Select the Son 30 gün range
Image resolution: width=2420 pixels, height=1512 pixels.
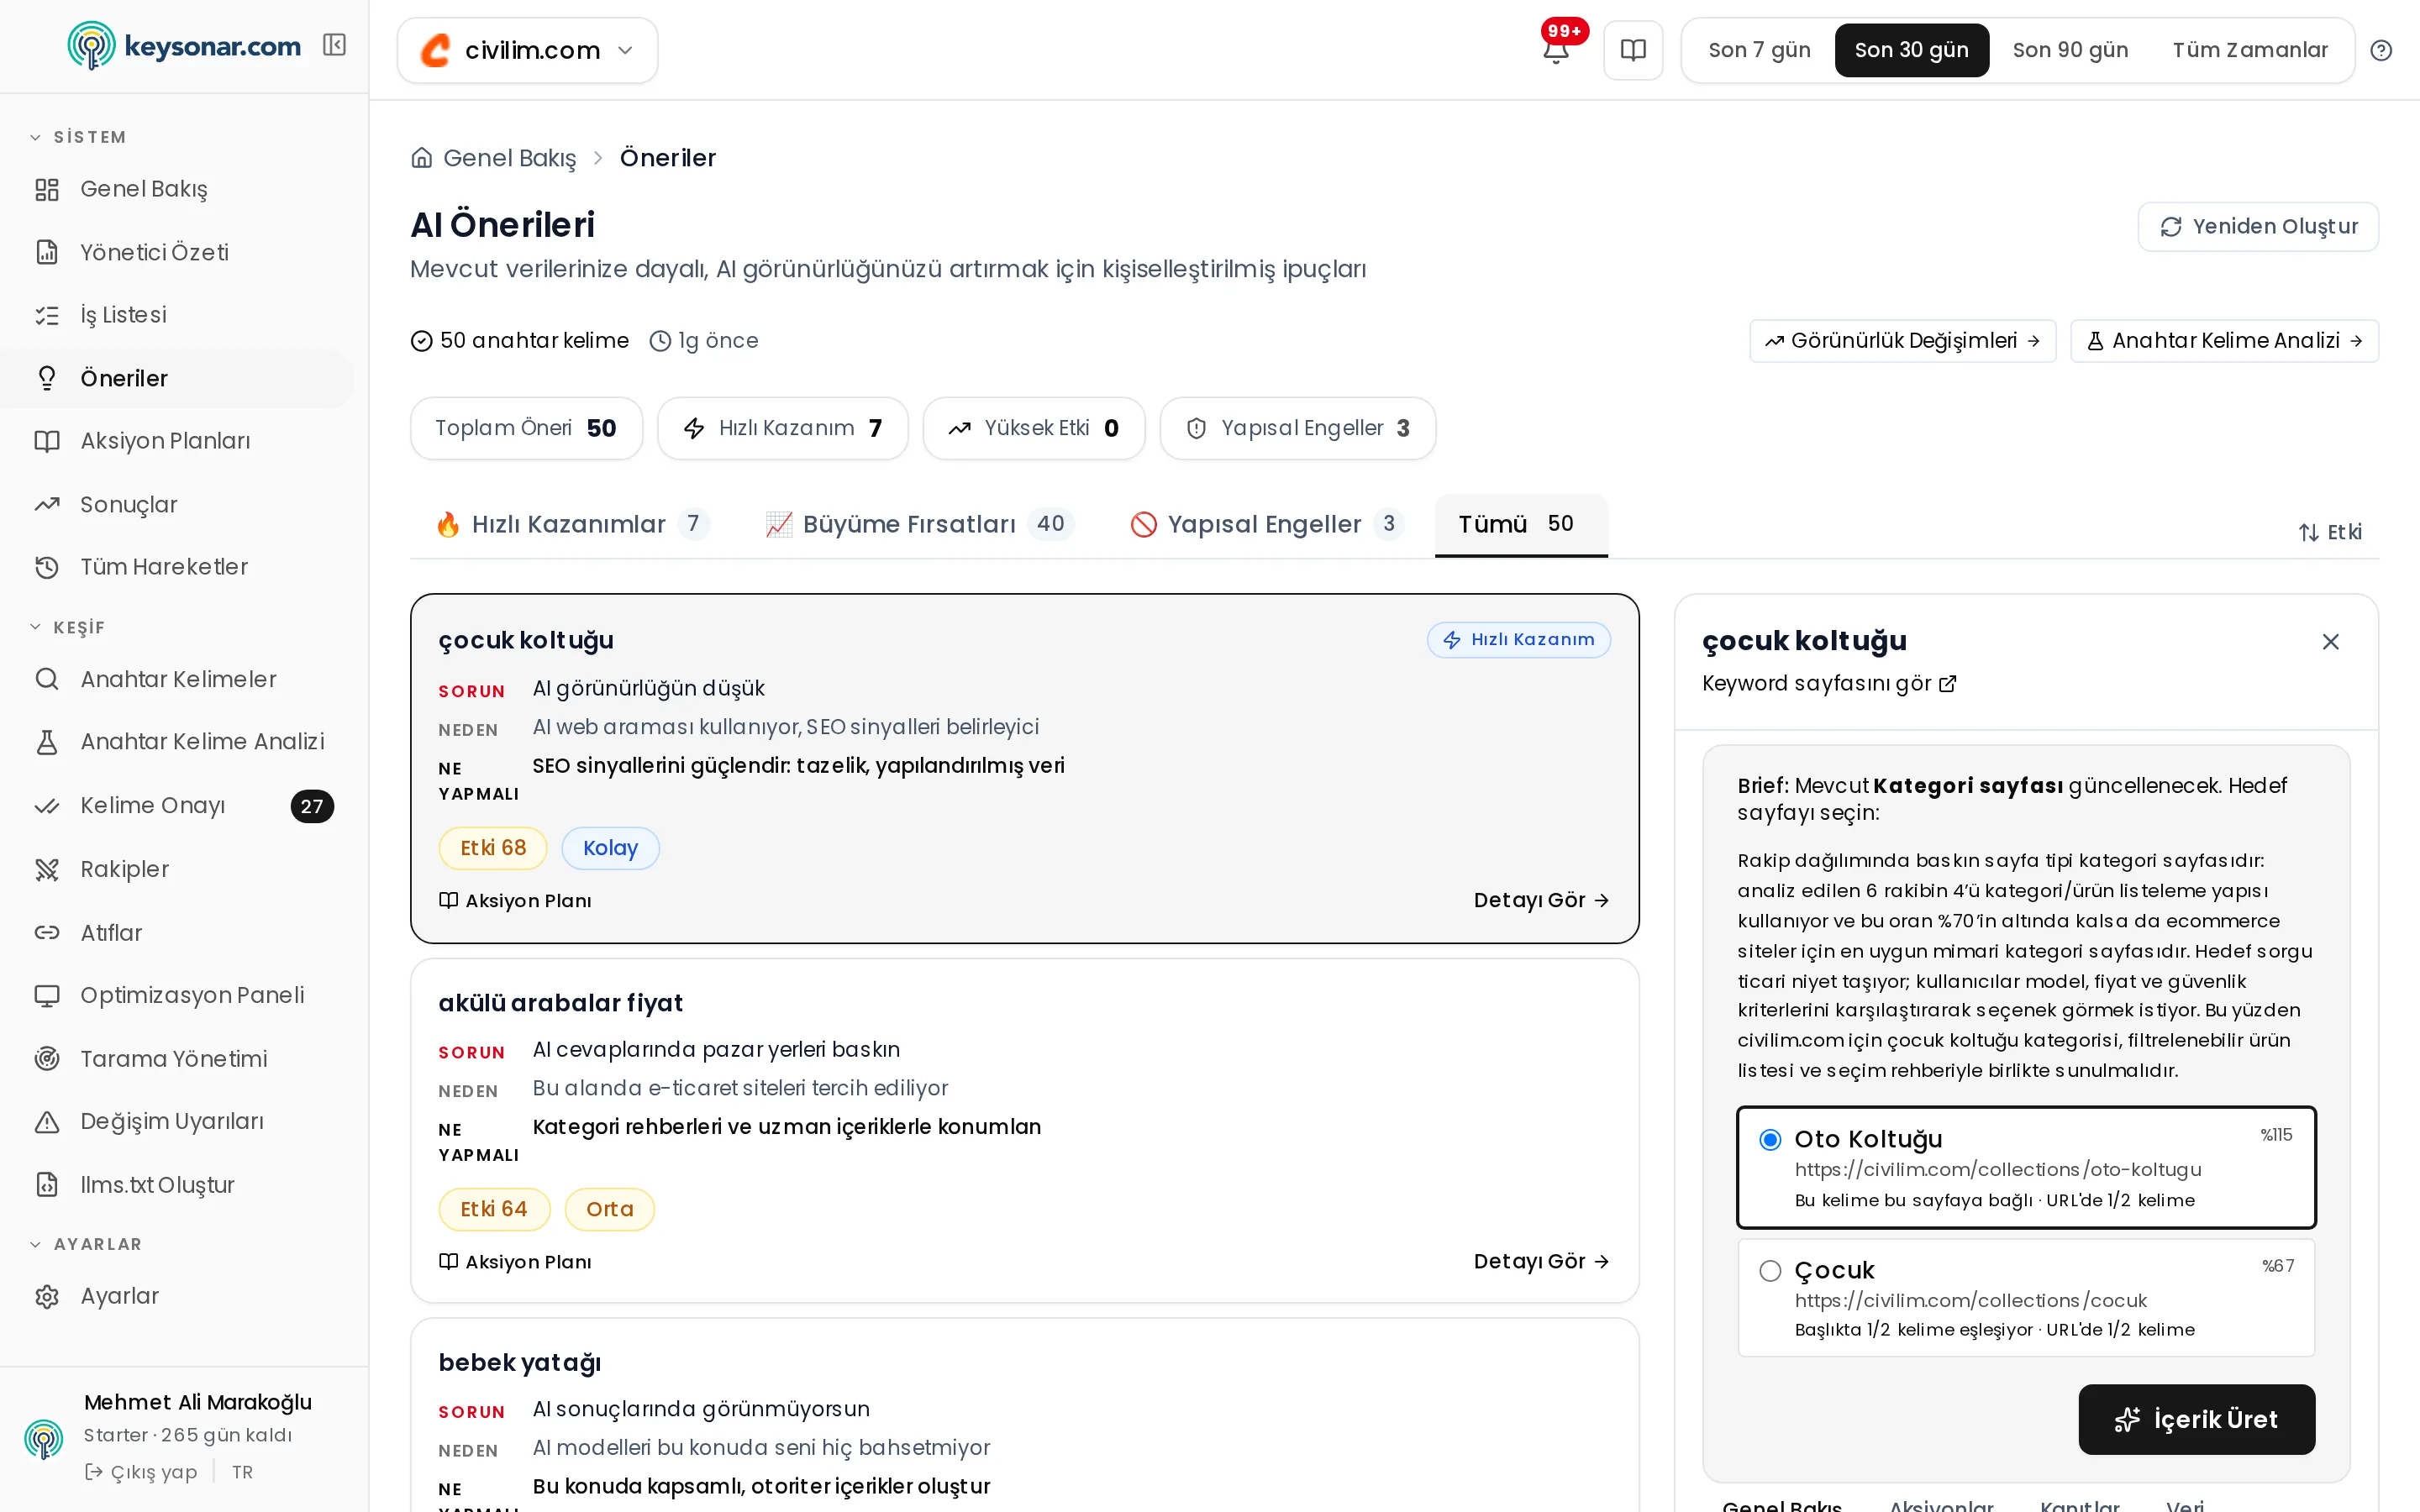[x=1911, y=50]
